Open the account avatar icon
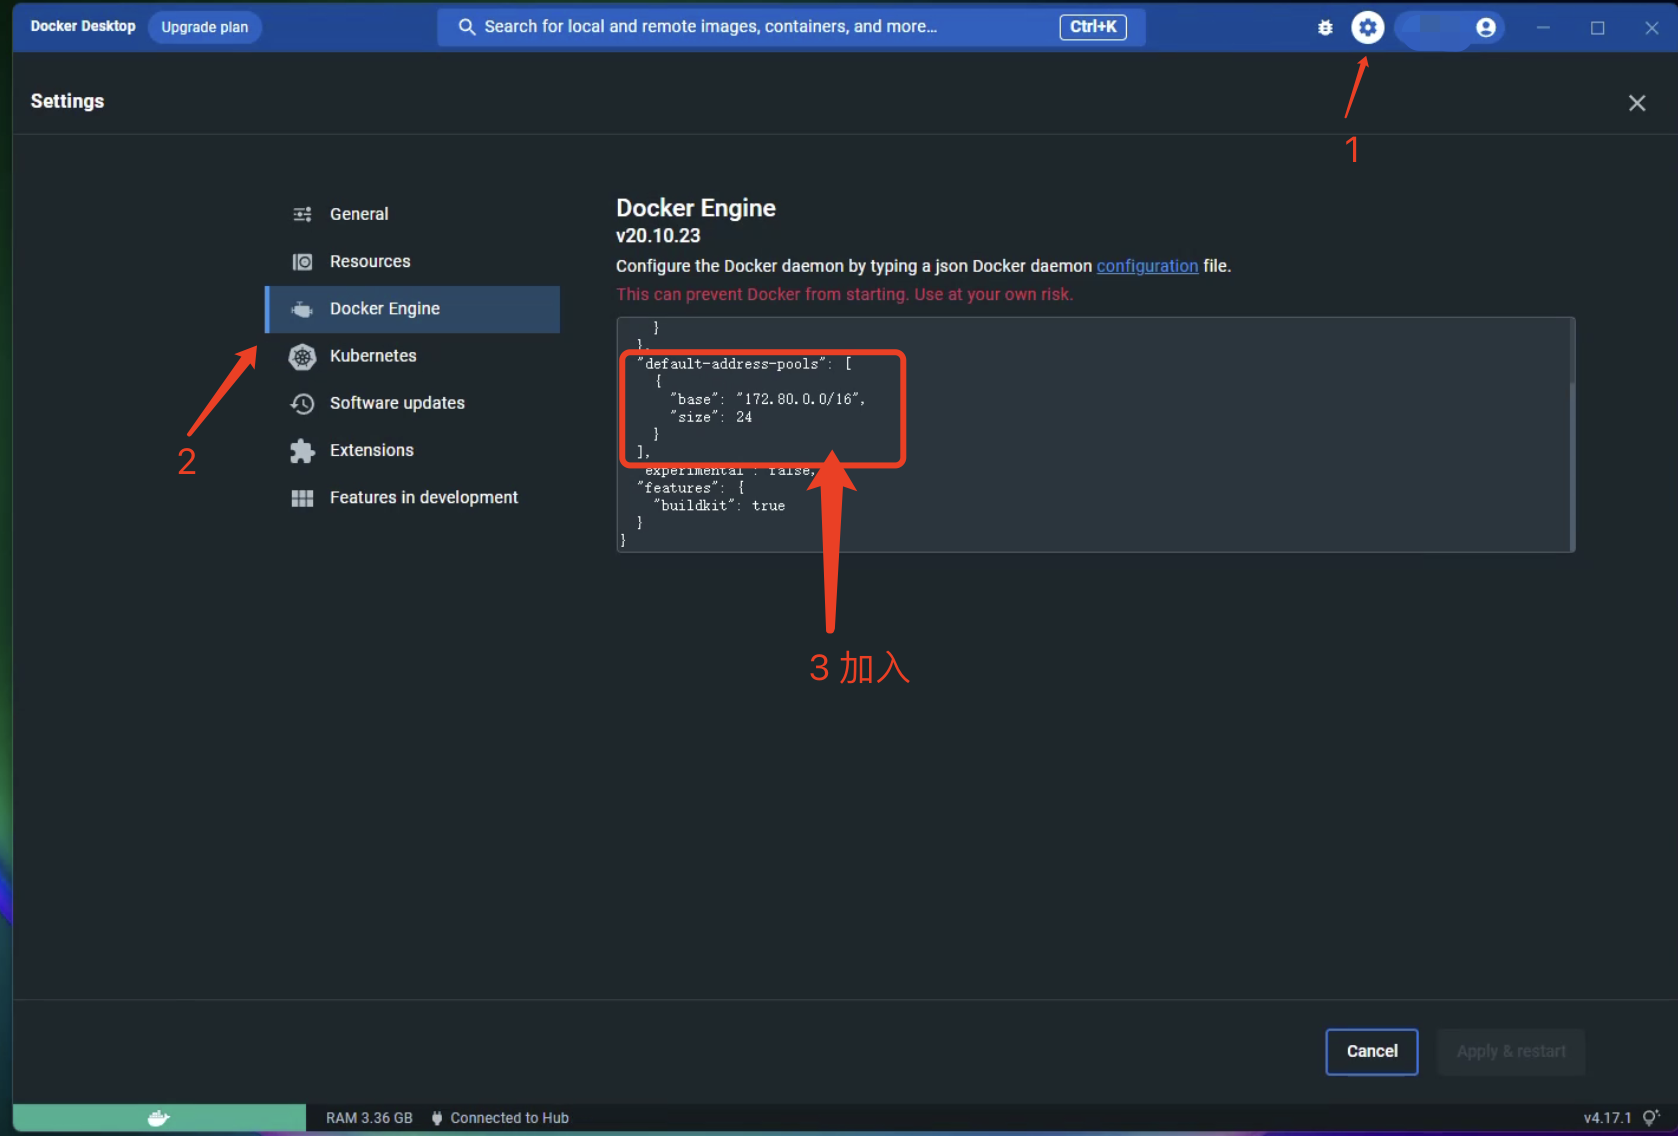This screenshot has width=1678, height=1136. click(1485, 27)
